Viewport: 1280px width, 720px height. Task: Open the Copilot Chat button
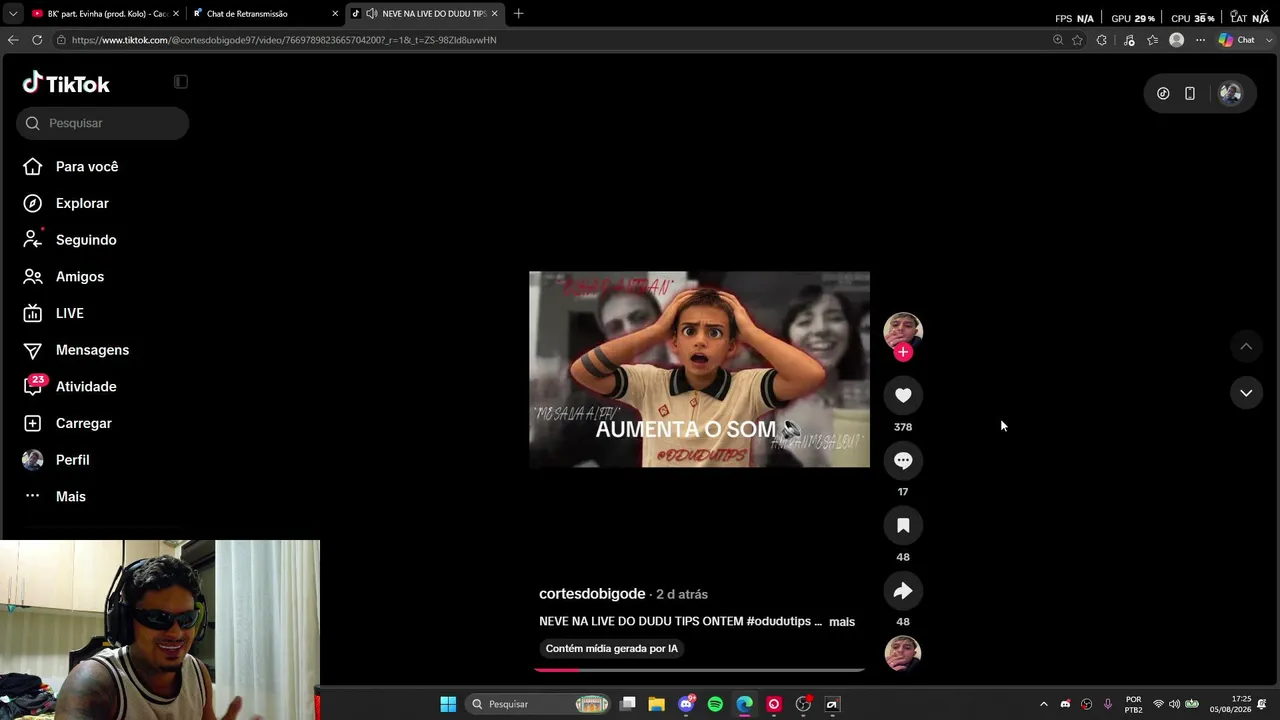[1237, 40]
